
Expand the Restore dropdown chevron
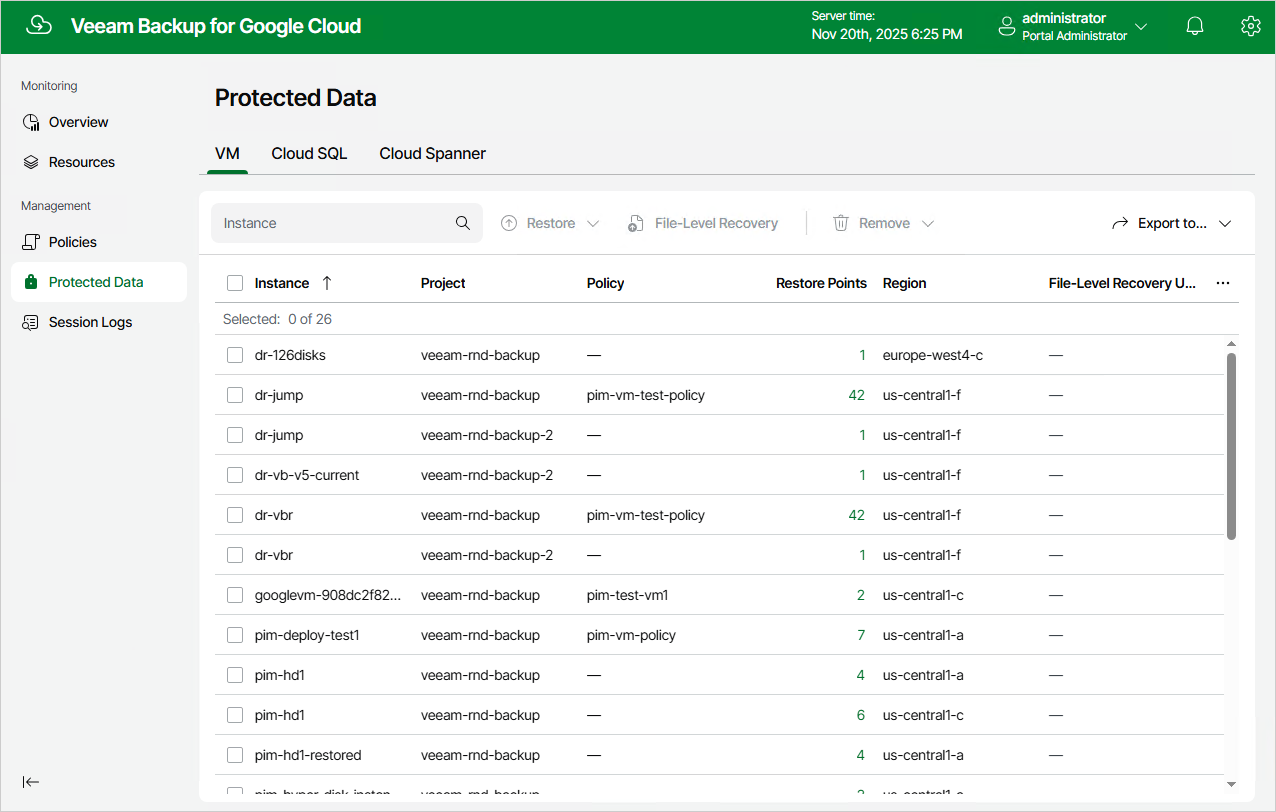[x=593, y=223]
